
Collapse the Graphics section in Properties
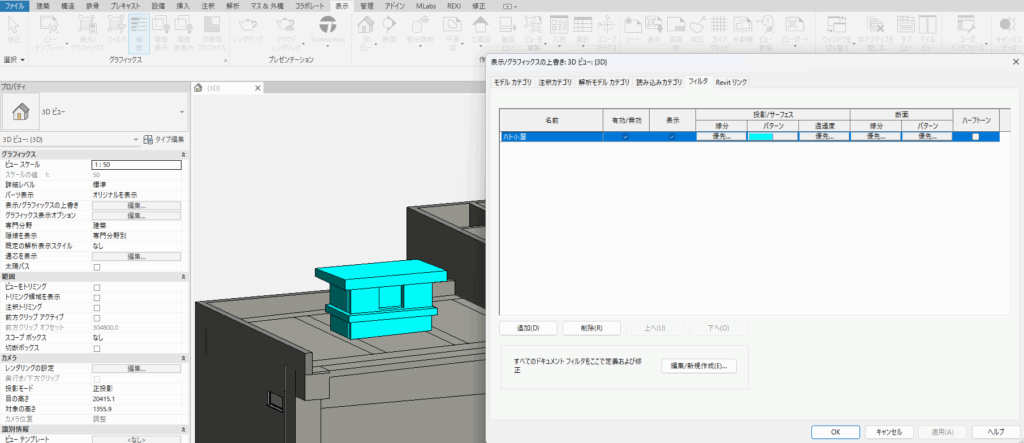(x=183, y=154)
